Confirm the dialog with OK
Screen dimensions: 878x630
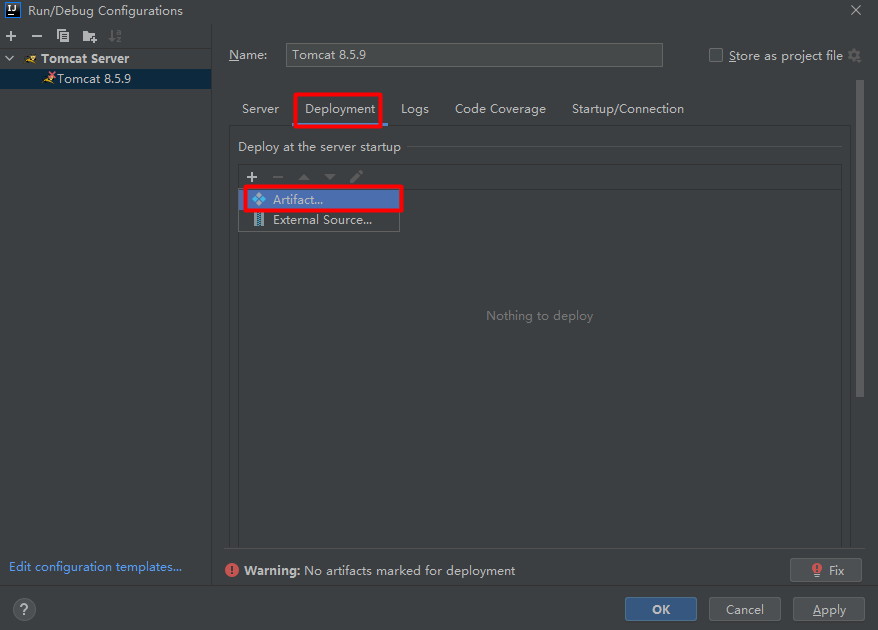pos(661,609)
